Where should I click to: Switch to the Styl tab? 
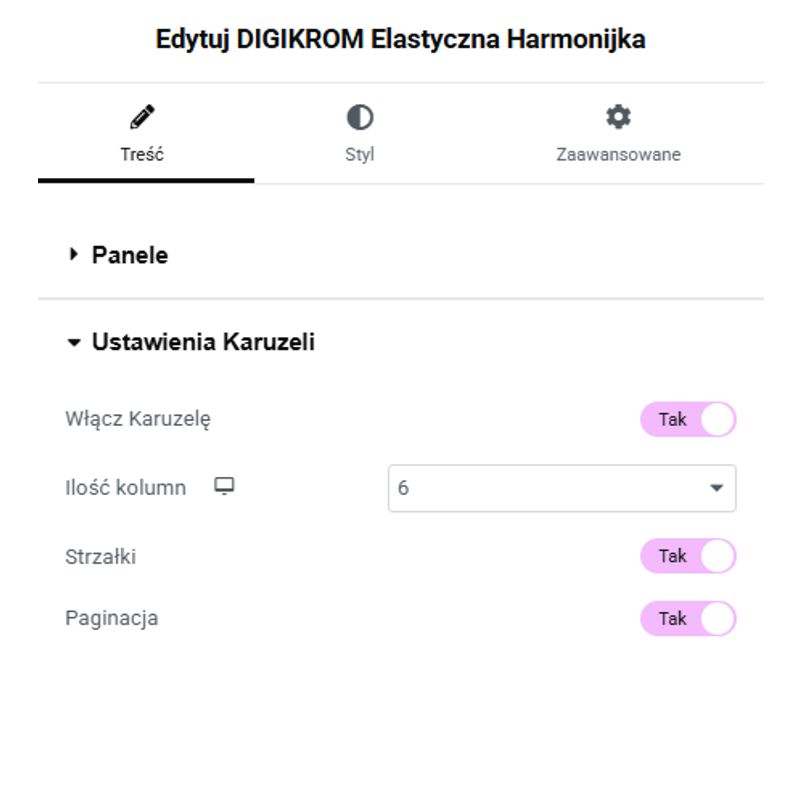(360, 155)
